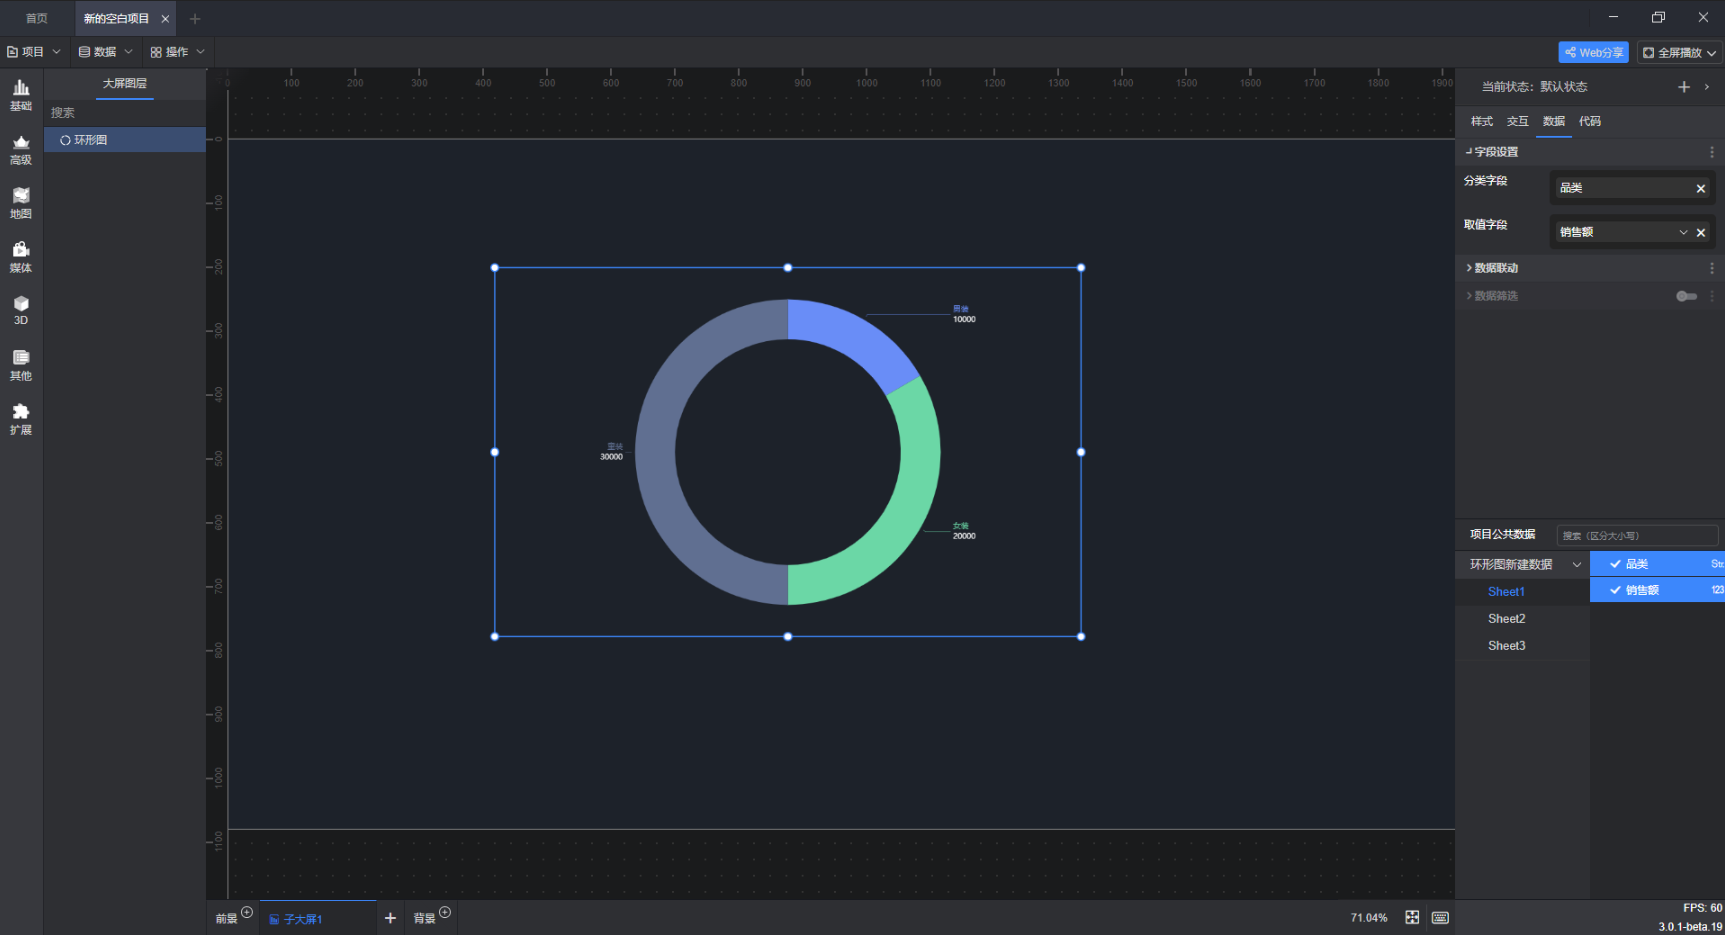
Task: Switch to the 数据 properties tab
Action: [x=1554, y=121]
